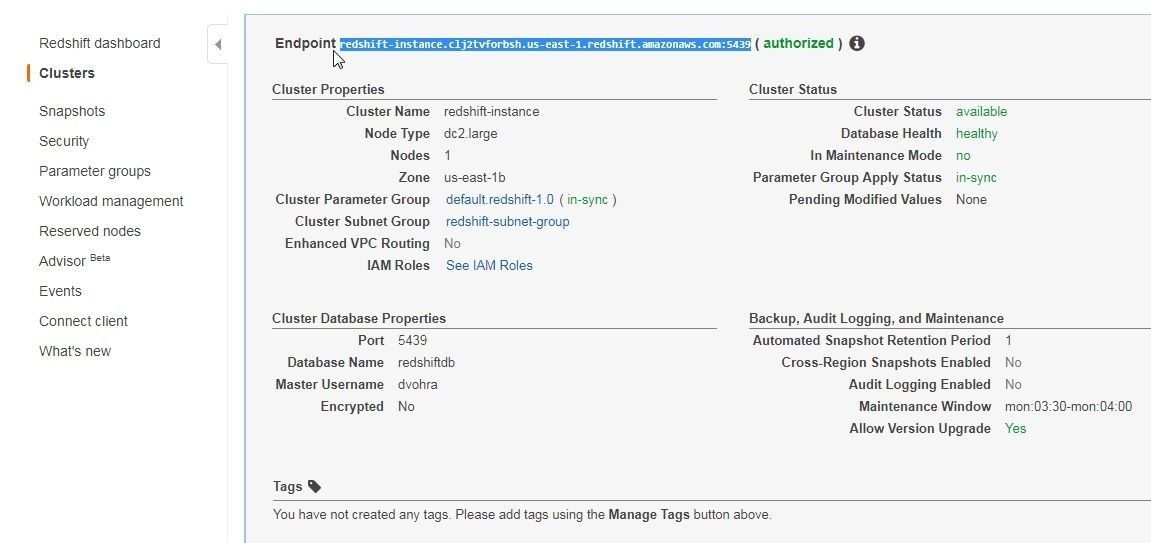
Task: Go to Parameter groups
Action: (95, 172)
